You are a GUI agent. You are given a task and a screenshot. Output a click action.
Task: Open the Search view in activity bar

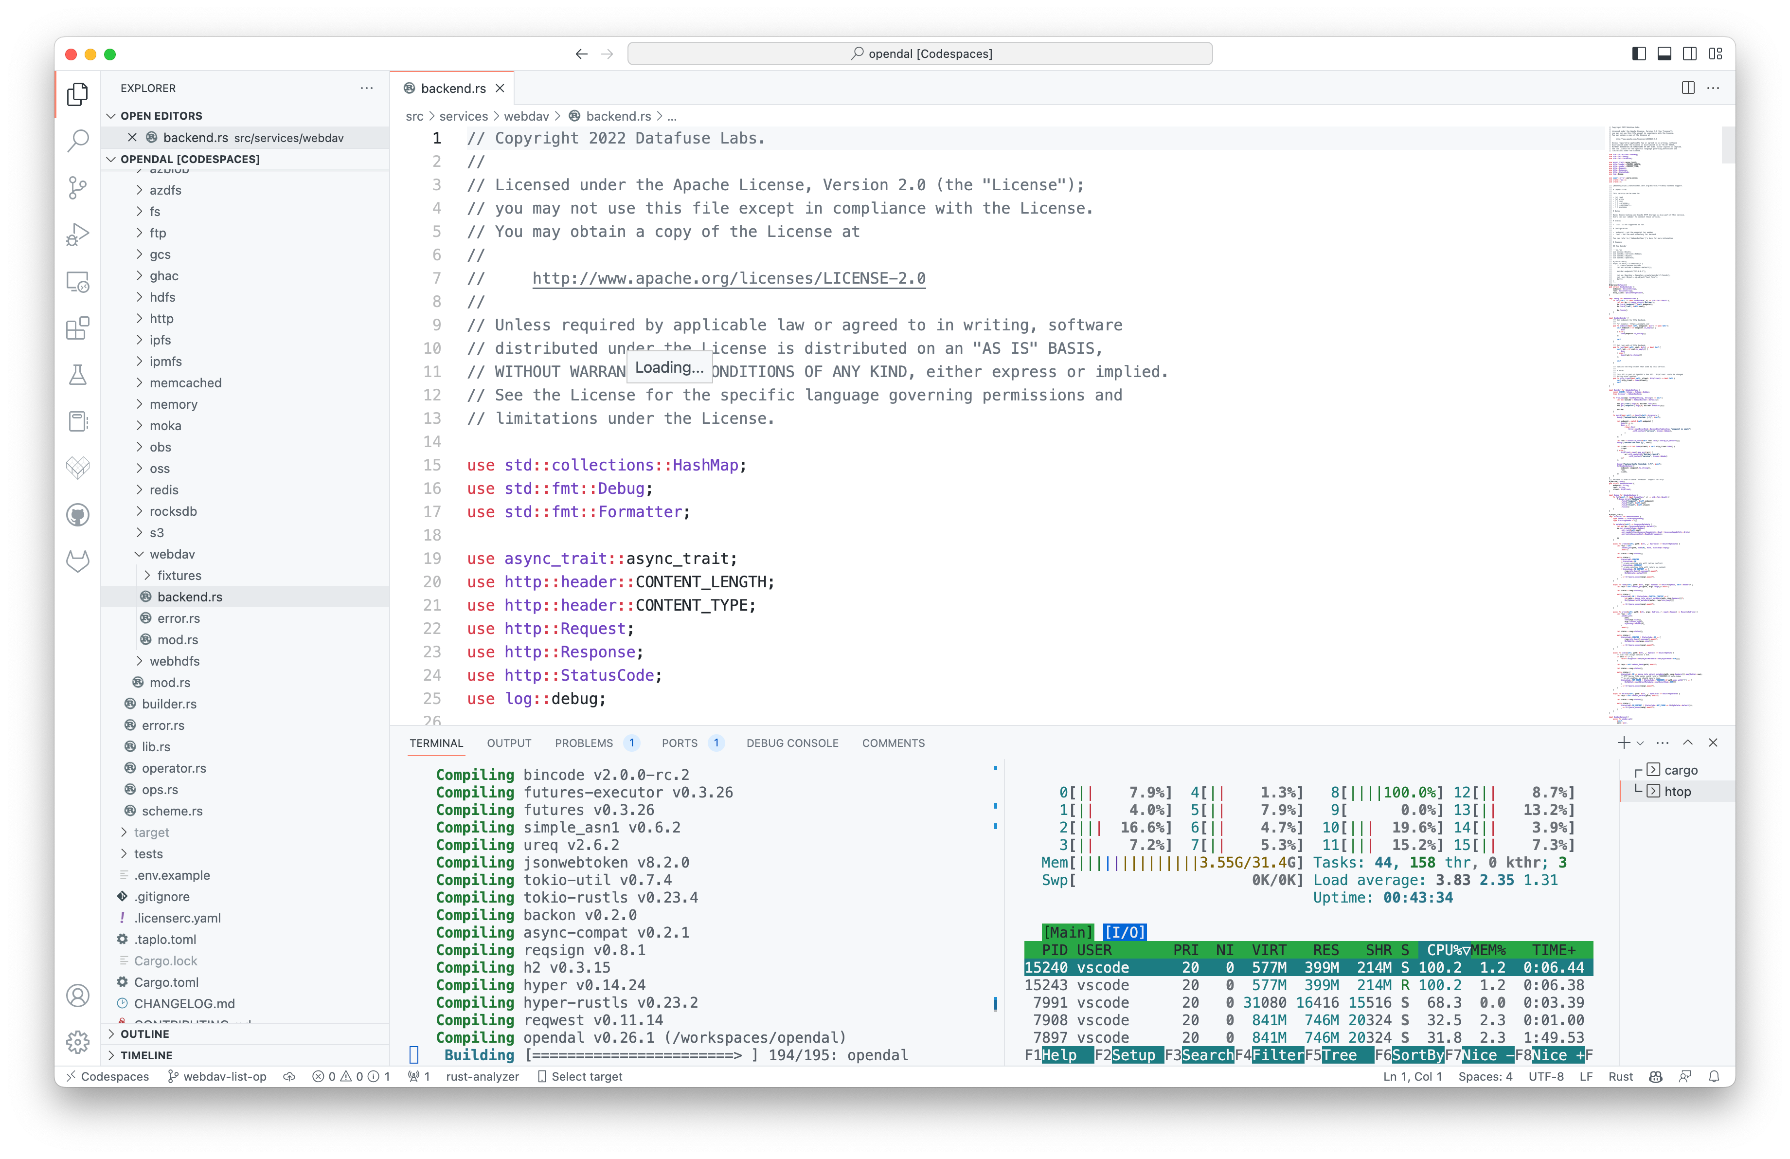click(x=78, y=141)
